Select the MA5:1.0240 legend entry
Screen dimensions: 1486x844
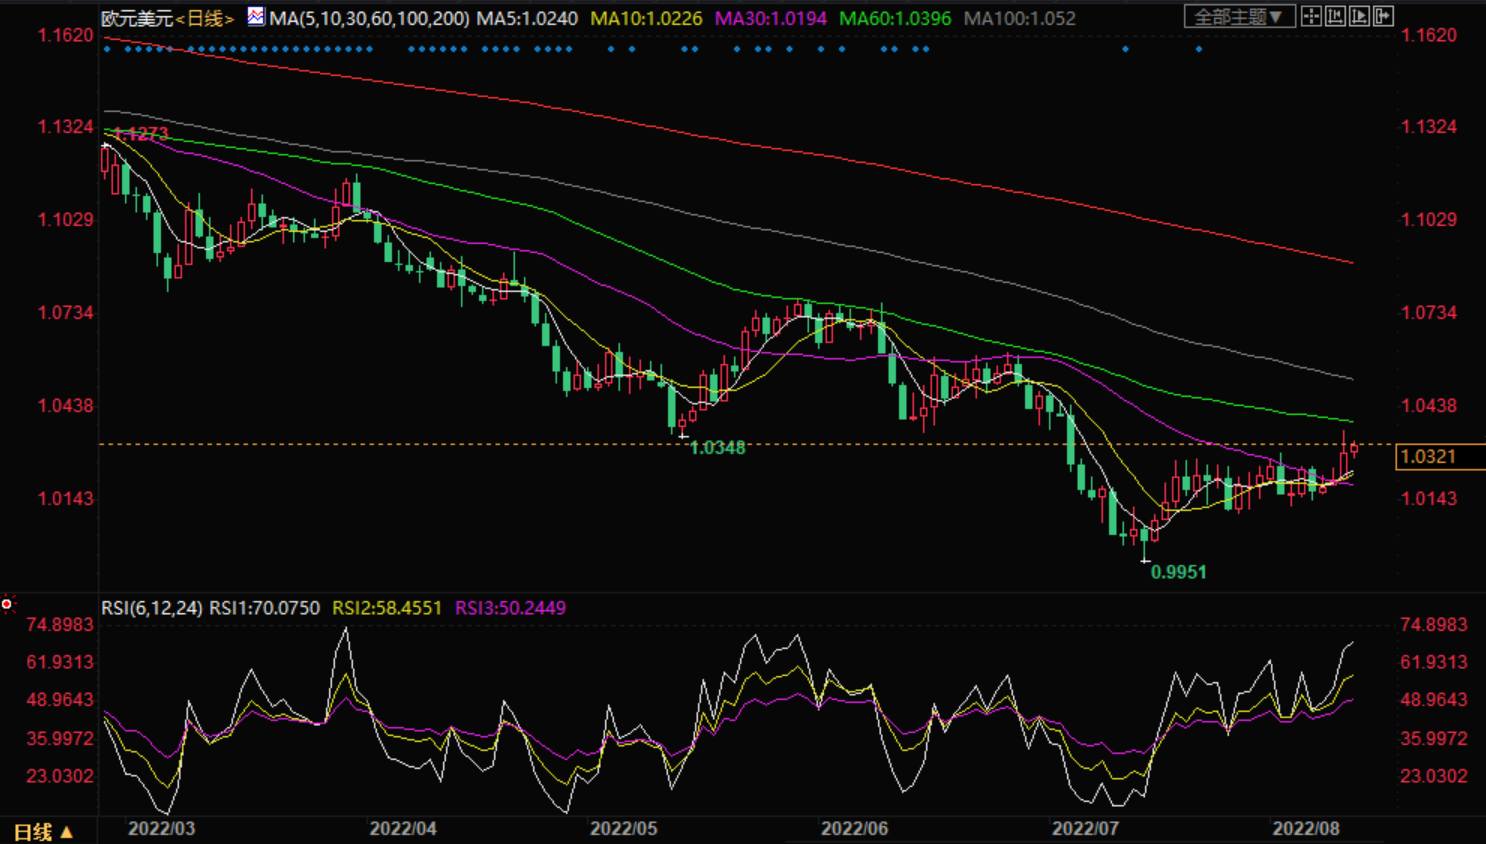527,18
